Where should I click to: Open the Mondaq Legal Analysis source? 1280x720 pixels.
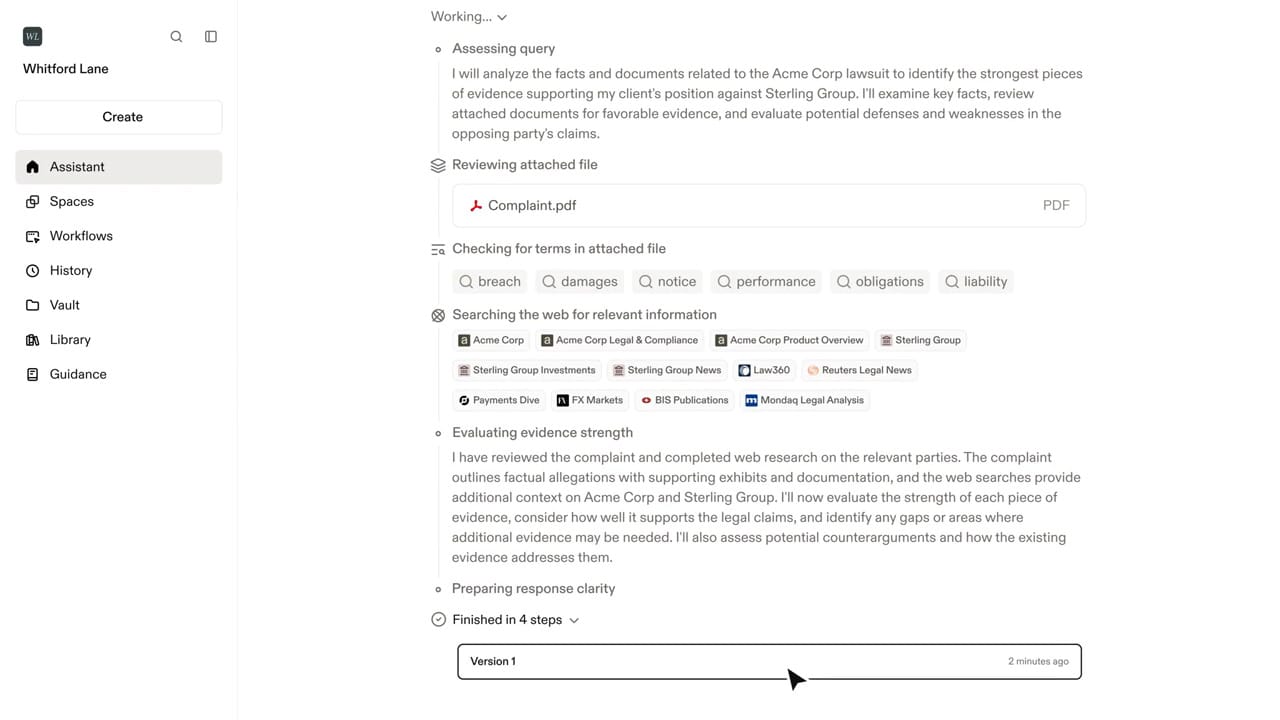click(803, 400)
